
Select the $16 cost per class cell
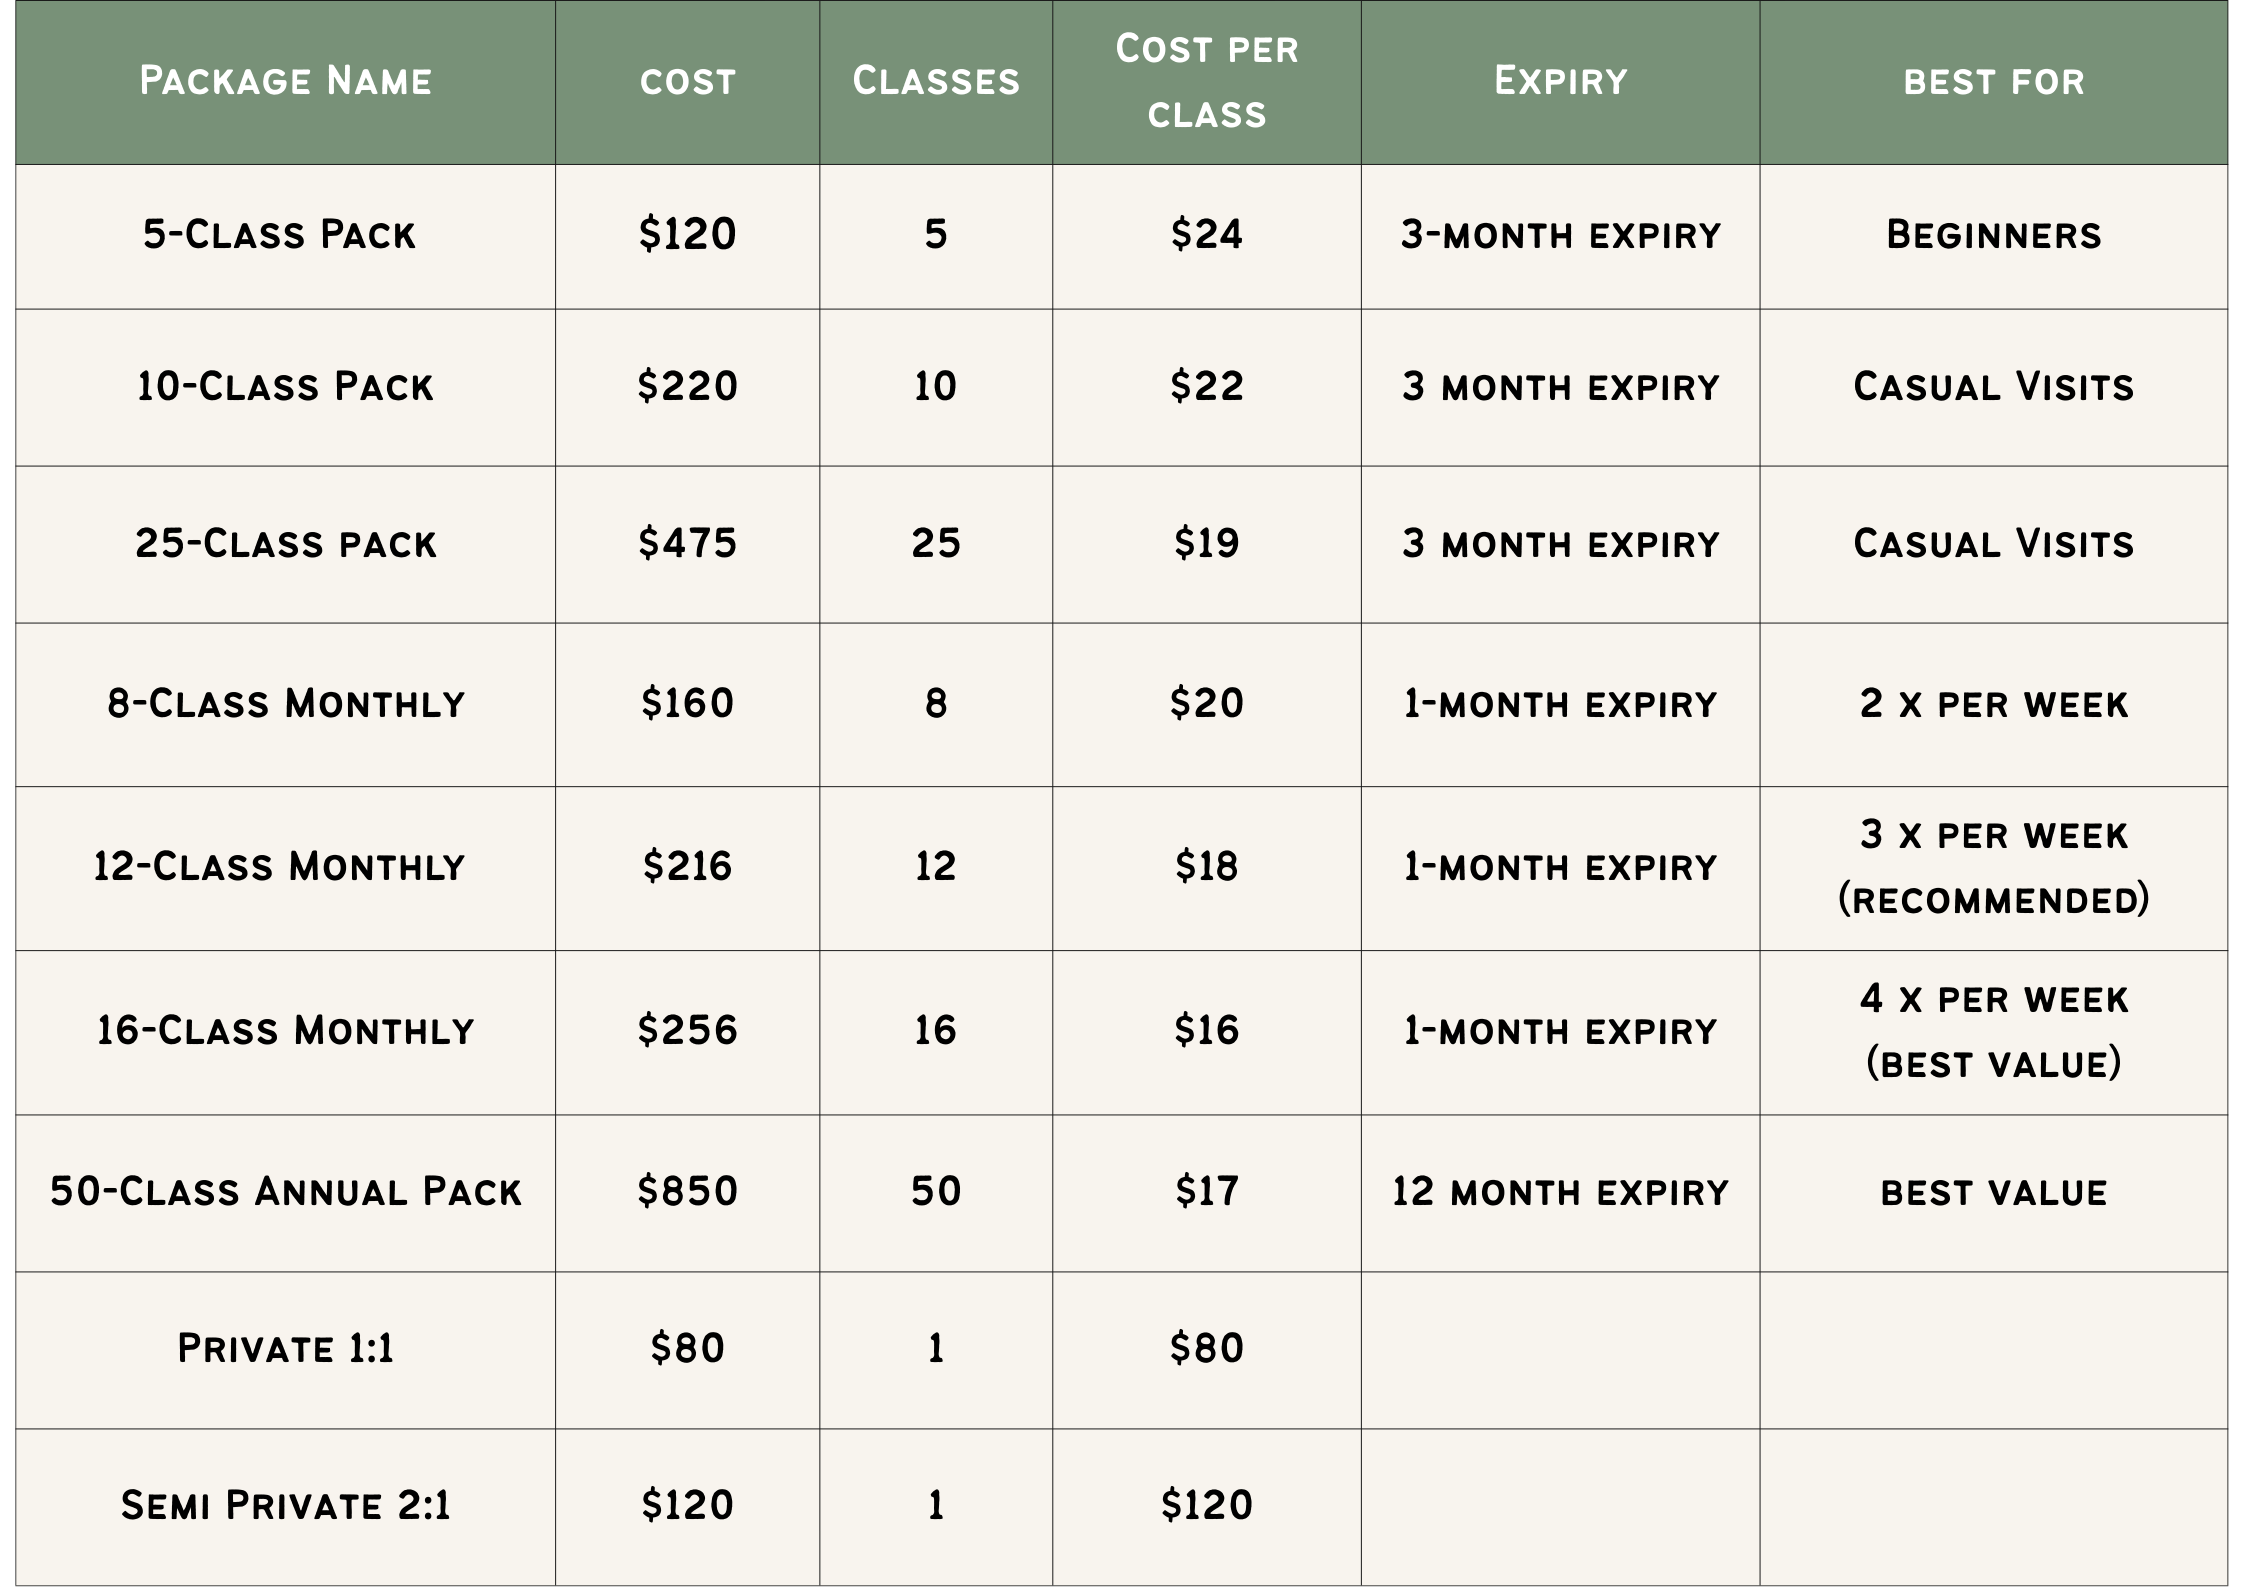coord(1206,1031)
